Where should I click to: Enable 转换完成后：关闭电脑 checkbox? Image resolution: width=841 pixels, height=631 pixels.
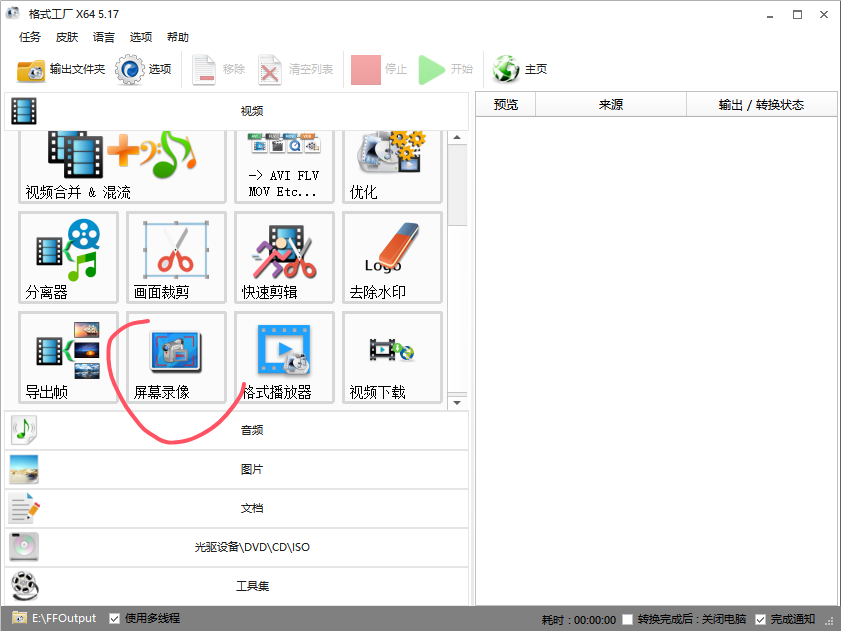(x=627, y=619)
